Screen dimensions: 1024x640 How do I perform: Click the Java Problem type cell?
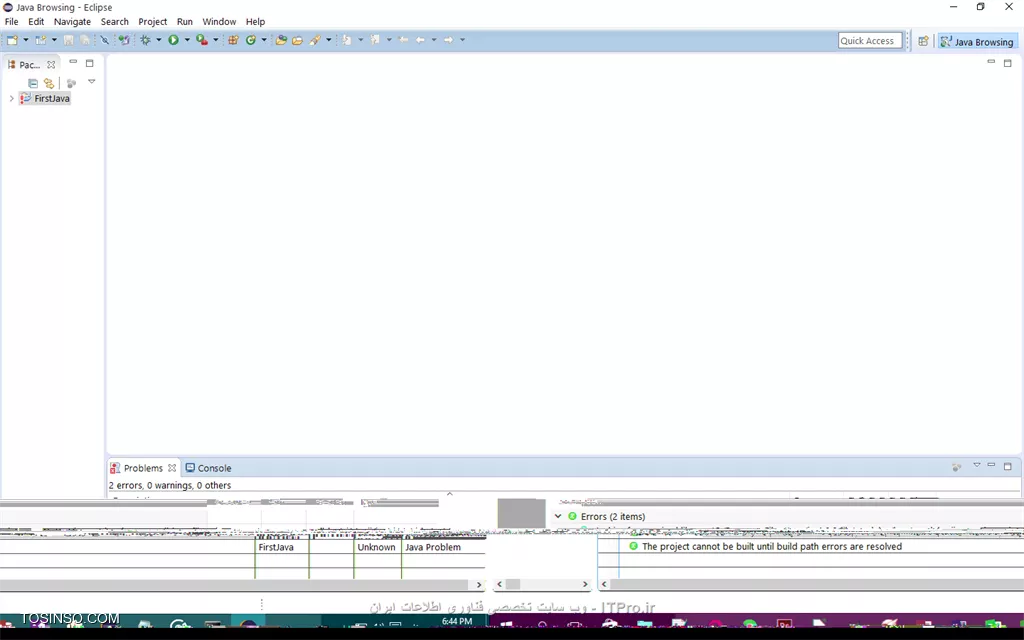pyautogui.click(x=433, y=547)
